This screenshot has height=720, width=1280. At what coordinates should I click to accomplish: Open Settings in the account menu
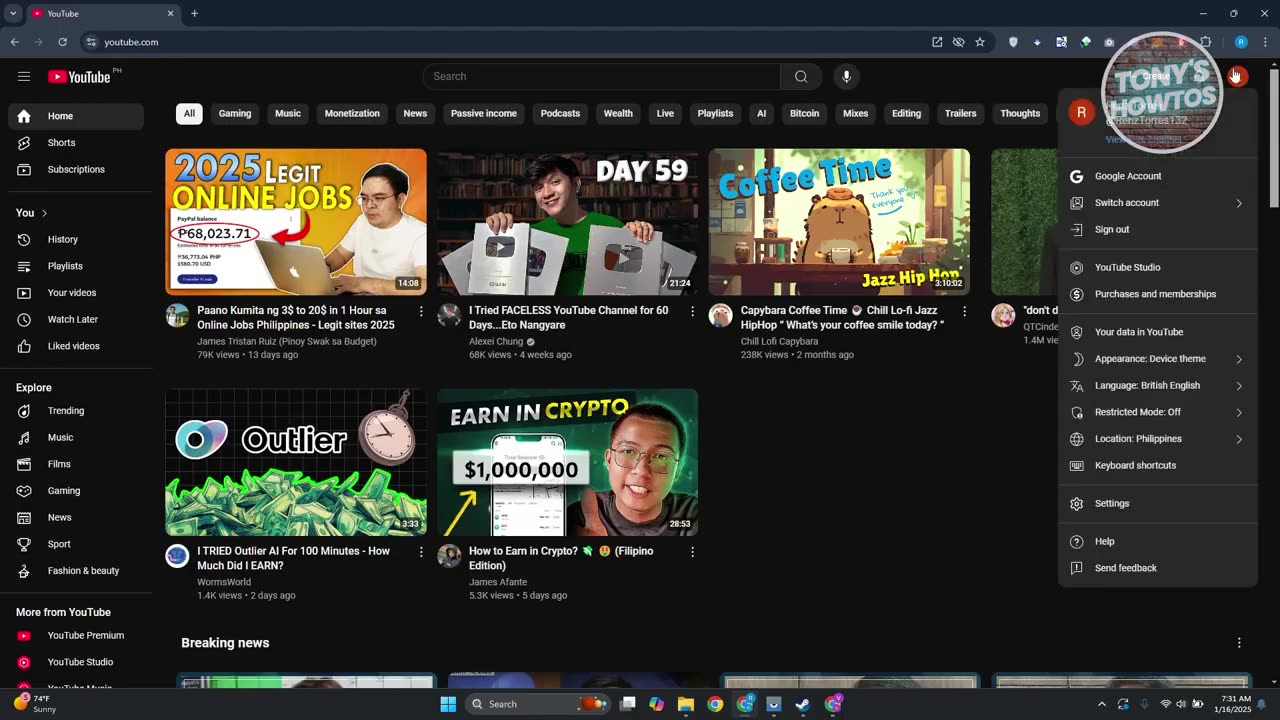1157,504
